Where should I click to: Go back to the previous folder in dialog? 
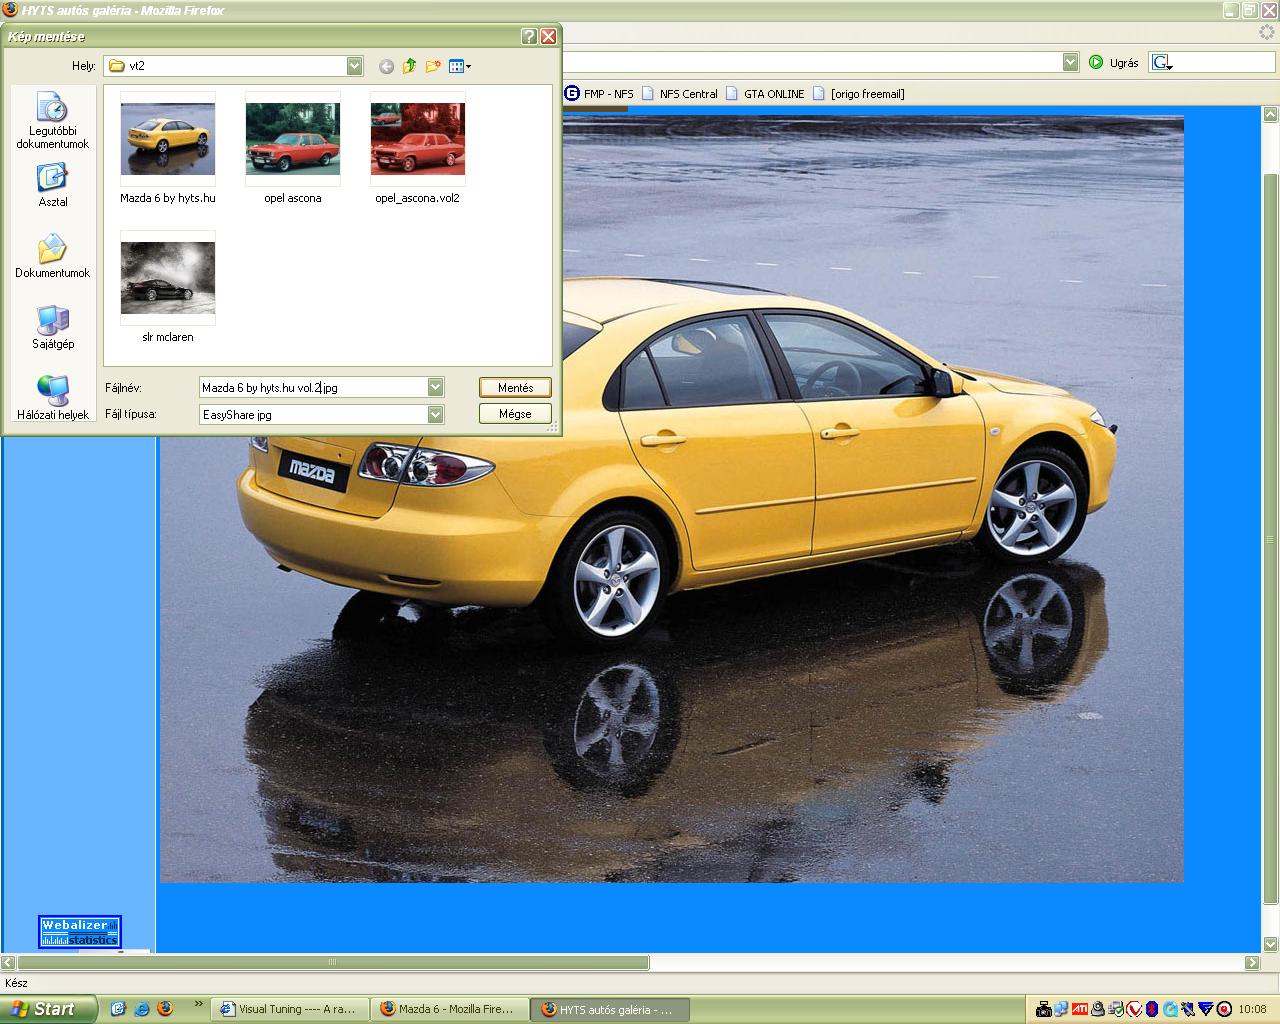click(386, 67)
